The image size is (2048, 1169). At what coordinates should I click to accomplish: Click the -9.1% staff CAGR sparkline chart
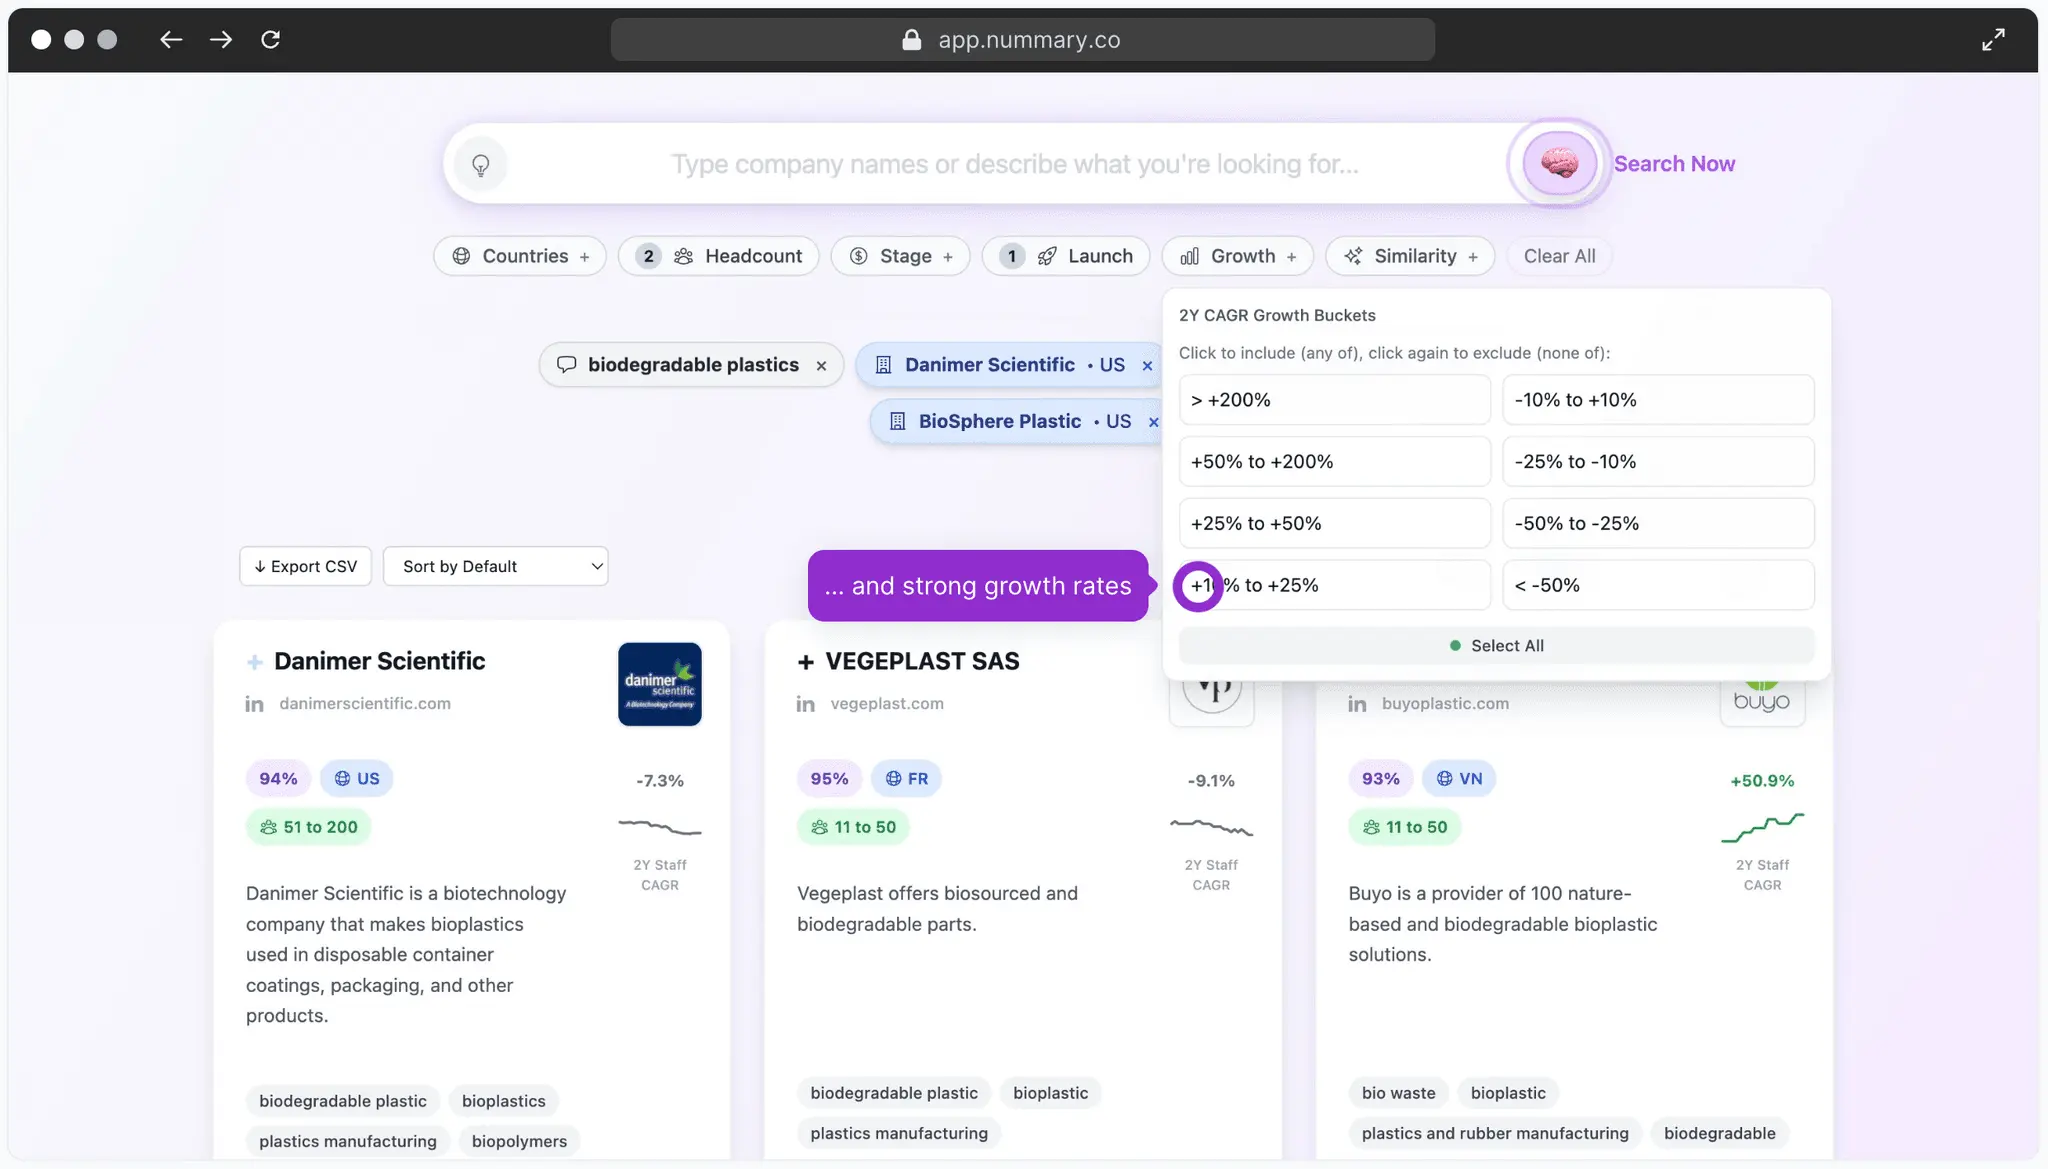[1211, 827]
